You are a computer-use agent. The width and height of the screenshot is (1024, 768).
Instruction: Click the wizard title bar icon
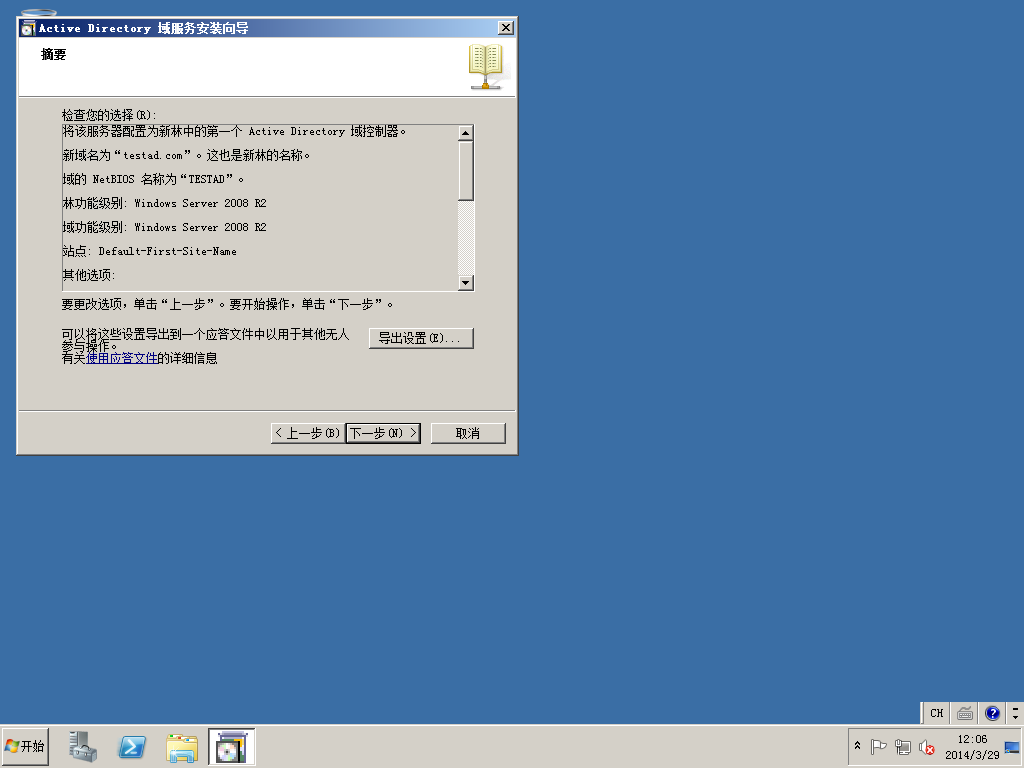coord(28,28)
